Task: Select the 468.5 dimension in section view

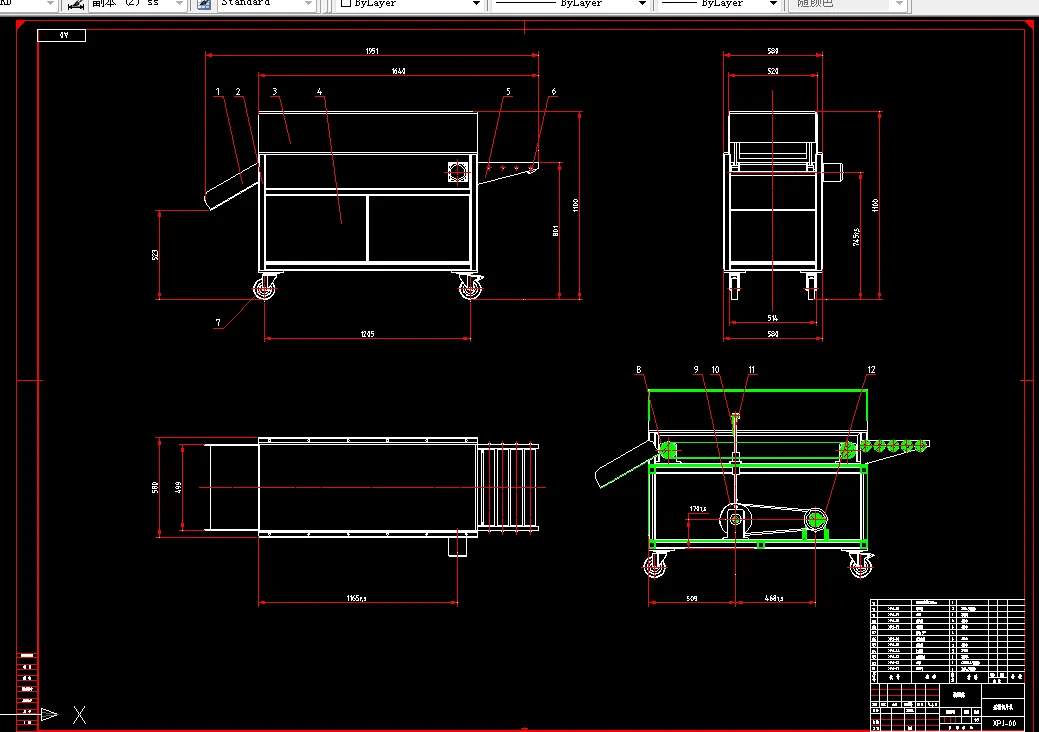Action: 774,598
